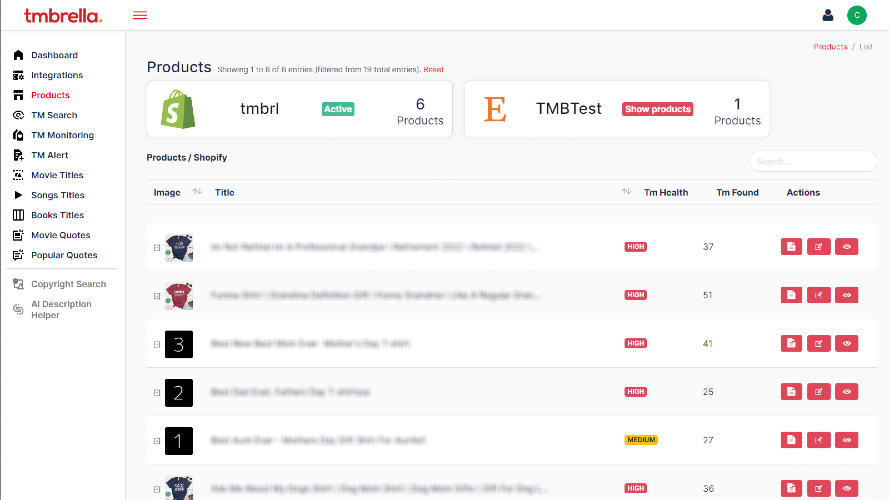Screen dimensions: 889x500
Task: Toggle the eye icon for the row with 27 found
Action: [847, 440]
